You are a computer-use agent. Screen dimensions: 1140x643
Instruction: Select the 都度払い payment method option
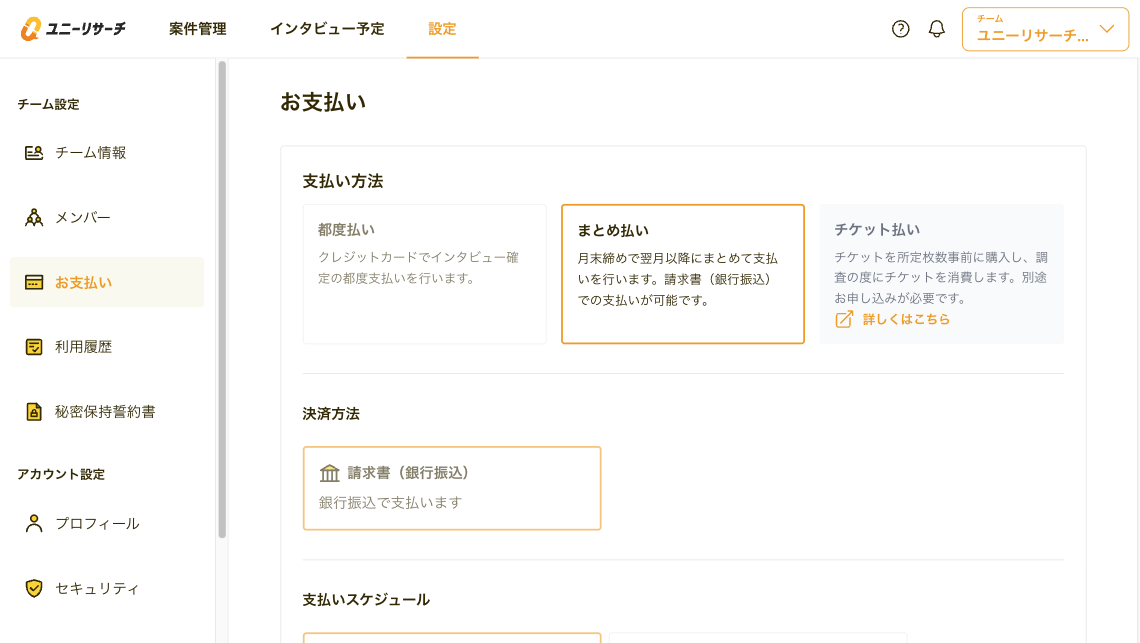pos(424,274)
